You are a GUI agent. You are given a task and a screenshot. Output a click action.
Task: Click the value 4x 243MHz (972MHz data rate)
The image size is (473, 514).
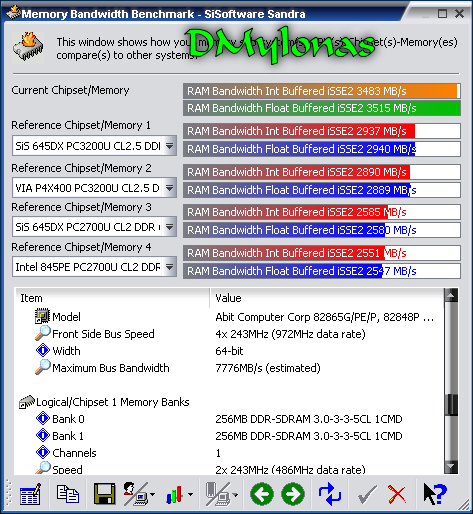click(290, 334)
